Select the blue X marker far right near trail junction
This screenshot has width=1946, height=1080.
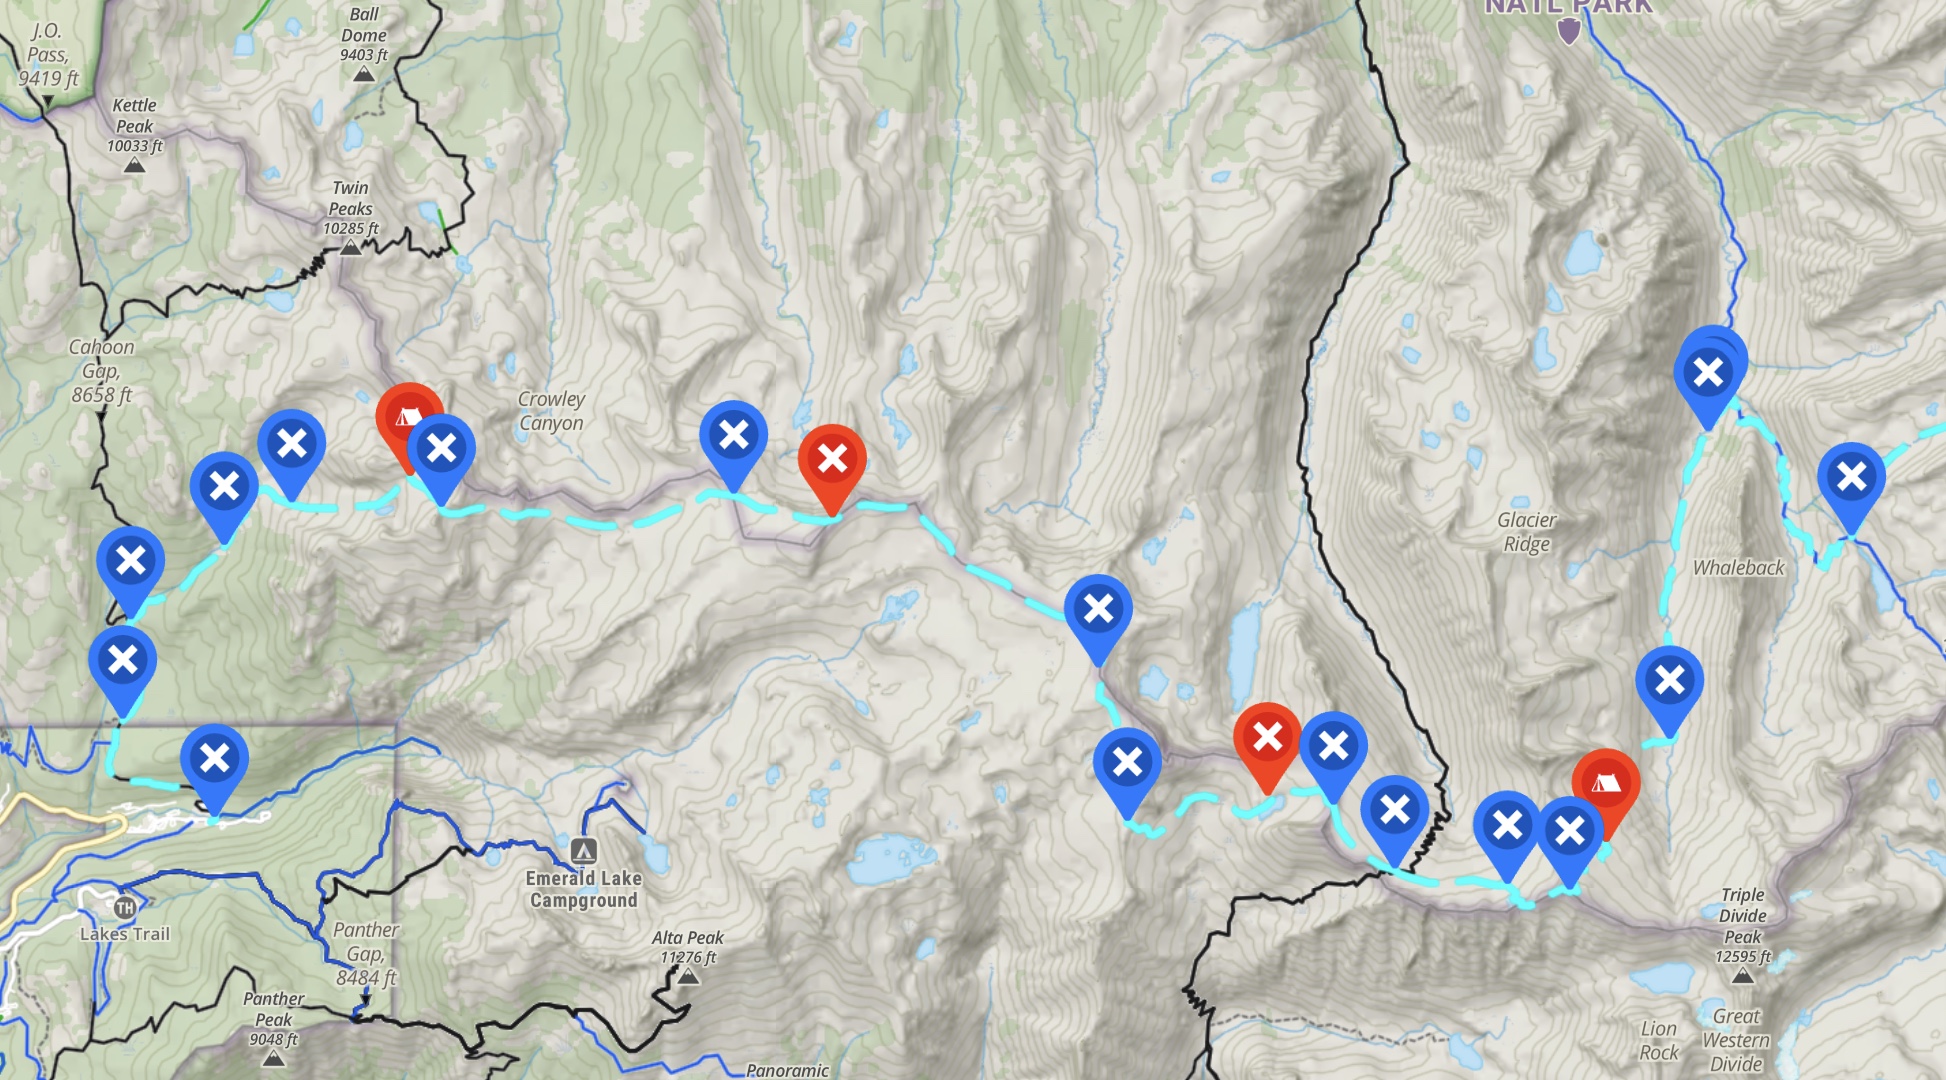pos(1852,477)
